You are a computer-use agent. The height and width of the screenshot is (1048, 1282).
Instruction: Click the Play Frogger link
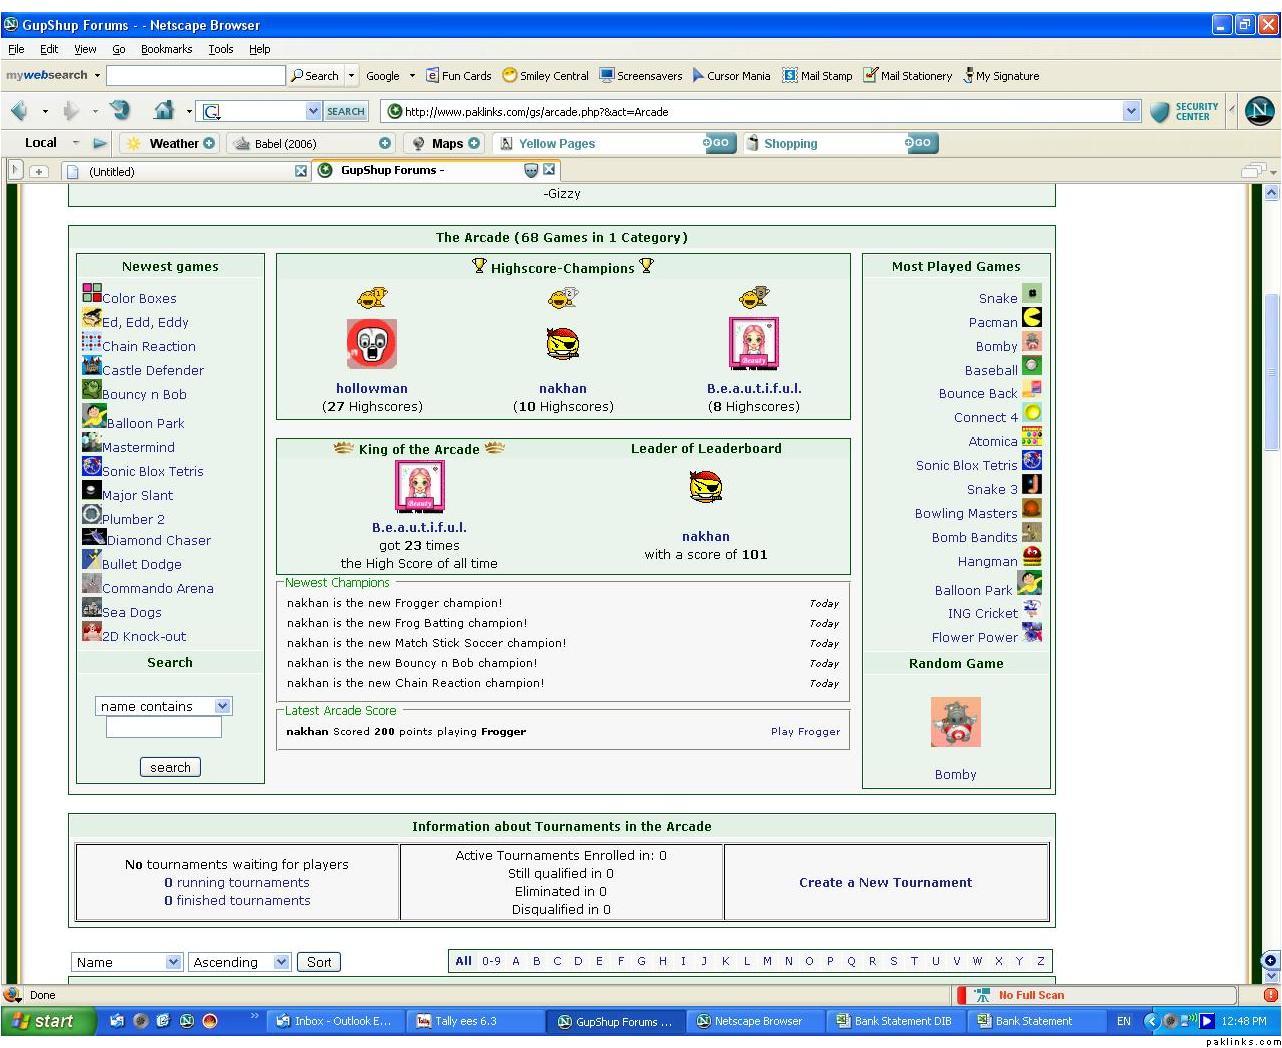pyautogui.click(x=805, y=732)
